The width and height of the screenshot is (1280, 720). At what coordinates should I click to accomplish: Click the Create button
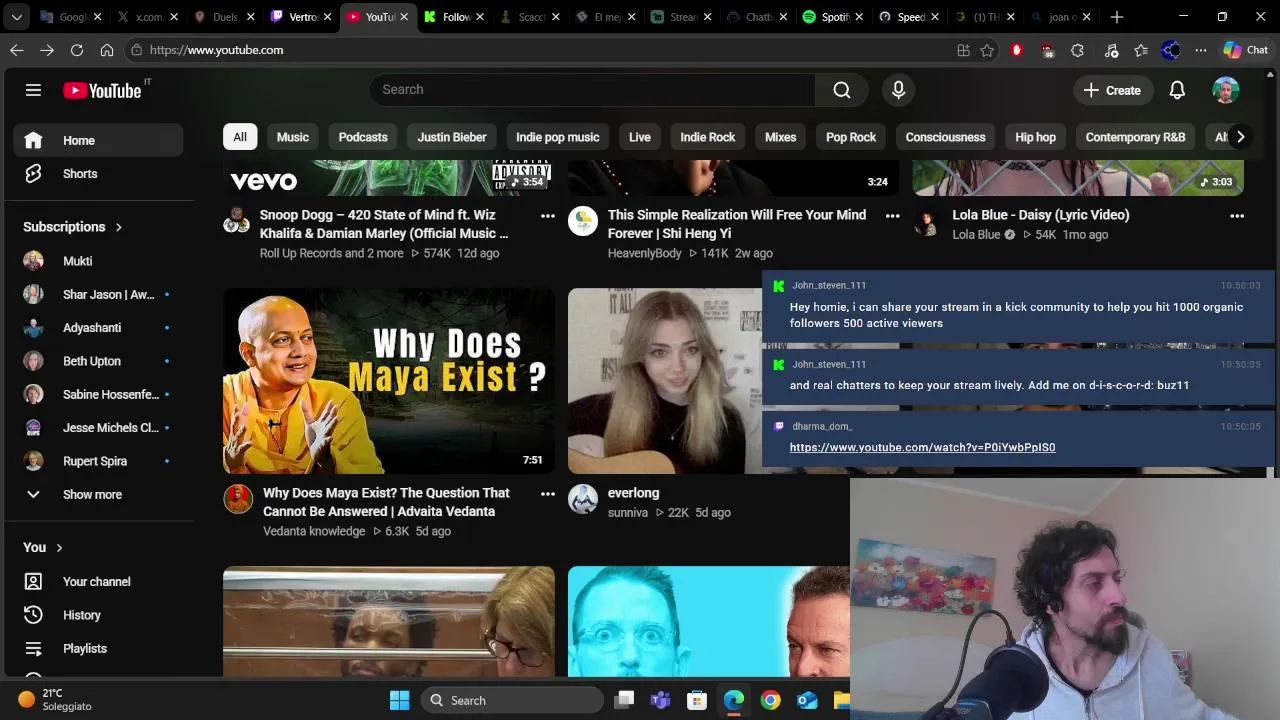point(1112,90)
